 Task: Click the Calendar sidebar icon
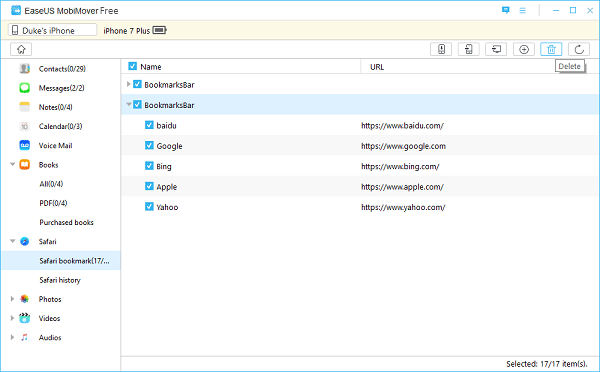tap(24, 126)
